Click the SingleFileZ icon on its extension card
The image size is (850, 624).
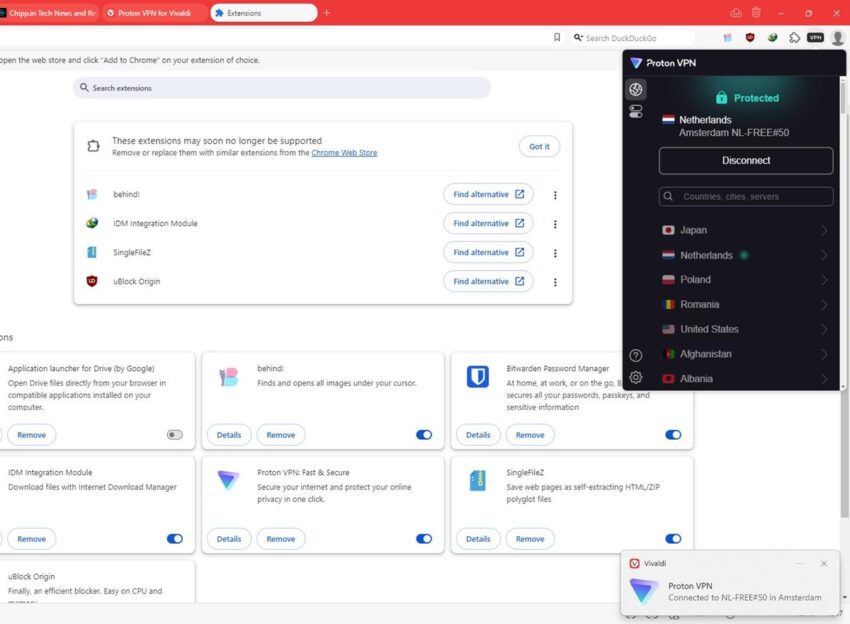pyautogui.click(x=478, y=480)
